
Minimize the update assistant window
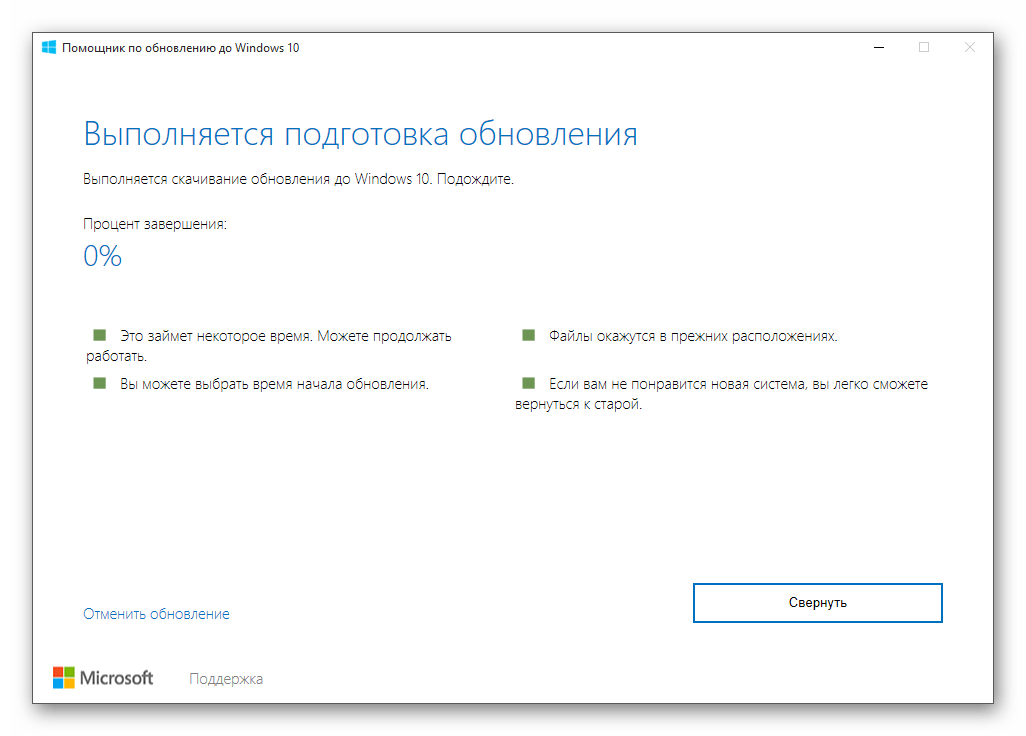[x=879, y=48]
